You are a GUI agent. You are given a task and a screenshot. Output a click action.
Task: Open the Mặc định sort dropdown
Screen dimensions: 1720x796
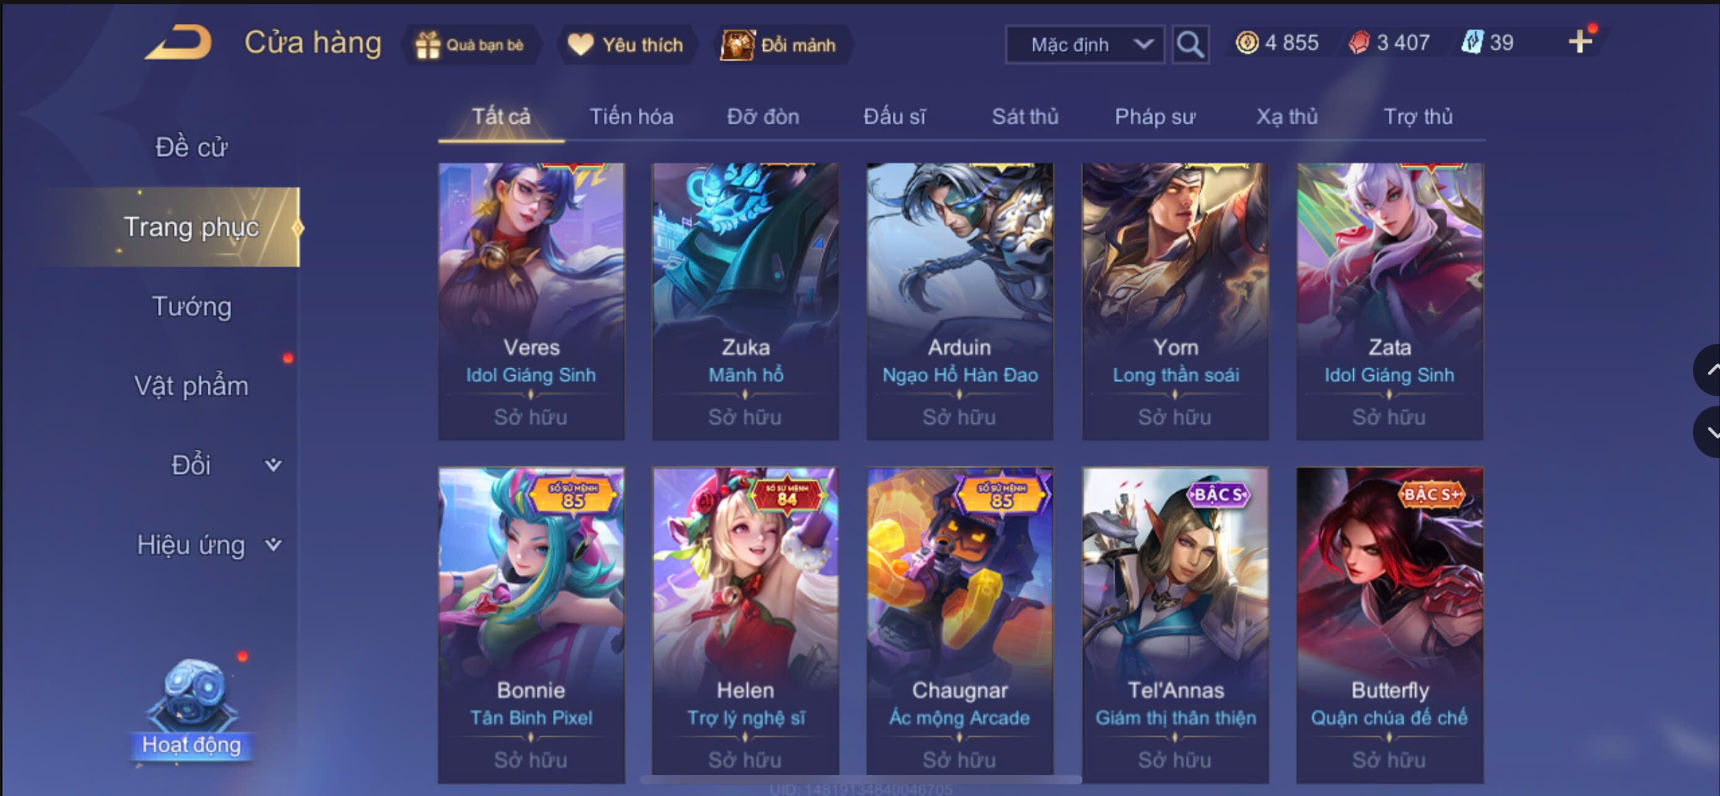tap(1085, 45)
